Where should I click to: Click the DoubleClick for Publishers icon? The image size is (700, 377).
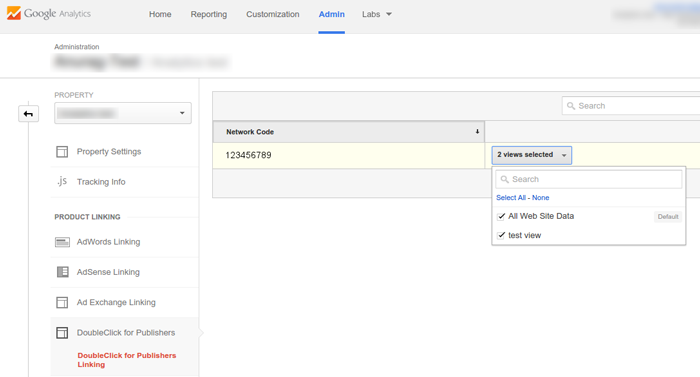coord(62,333)
